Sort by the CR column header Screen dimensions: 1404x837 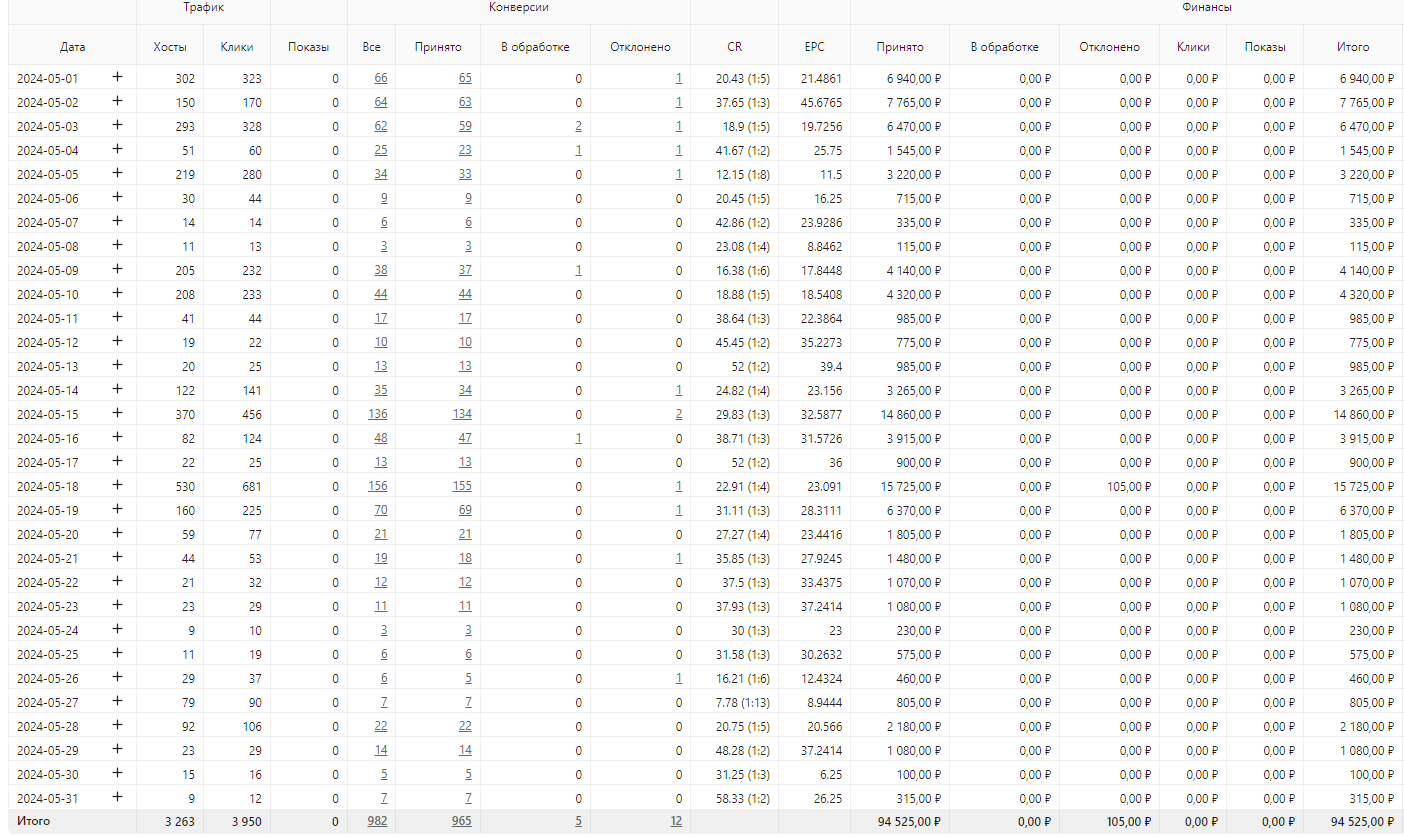pos(735,47)
